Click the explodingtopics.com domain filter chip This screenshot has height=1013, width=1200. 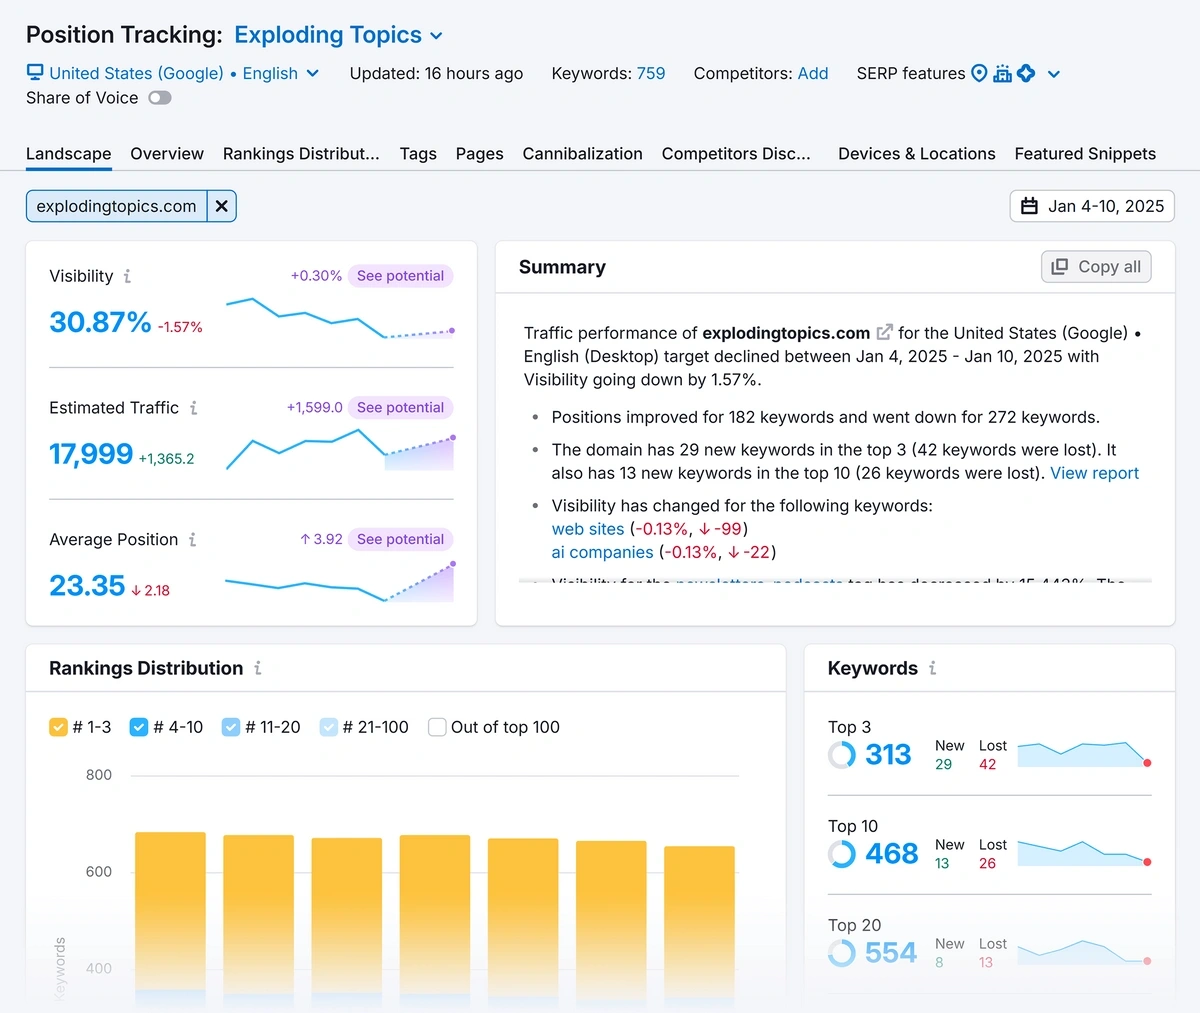pyautogui.click(x=116, y=206)
